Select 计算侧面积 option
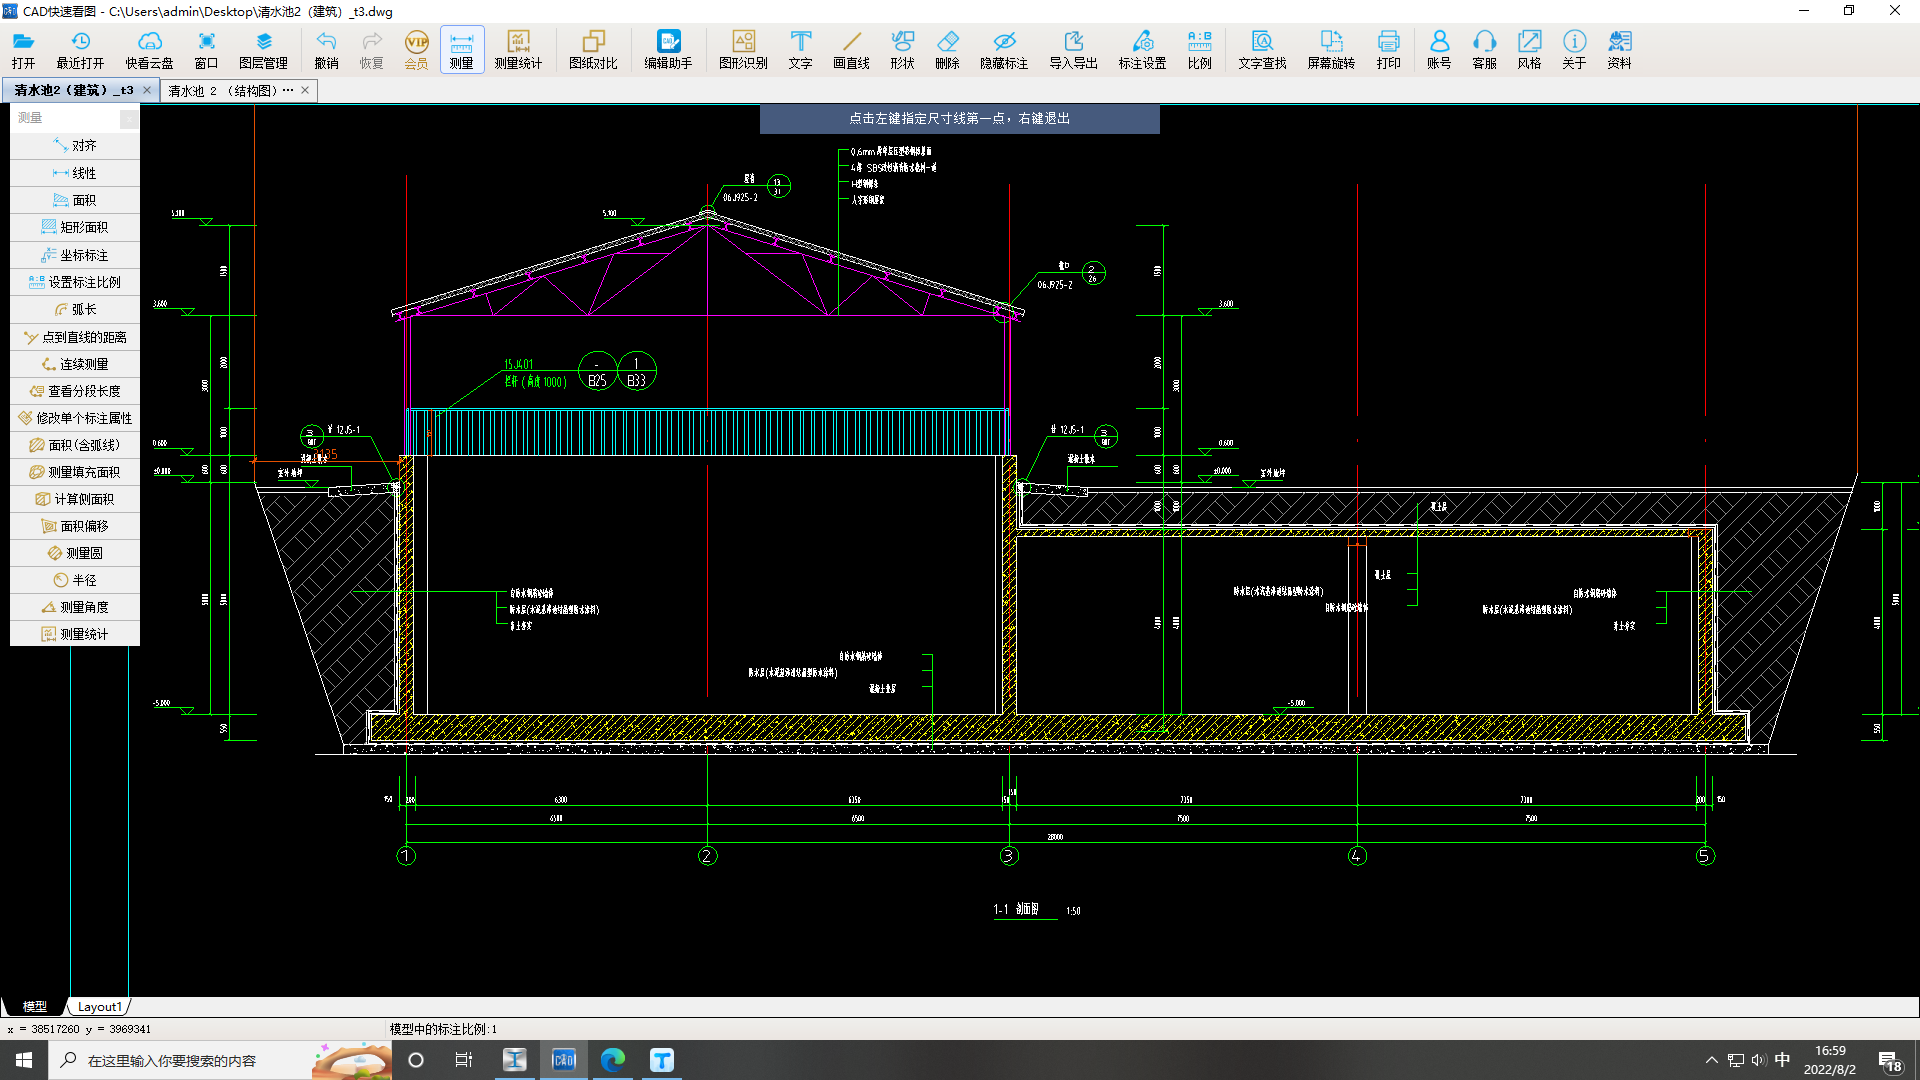 click(x=75, y=499)
